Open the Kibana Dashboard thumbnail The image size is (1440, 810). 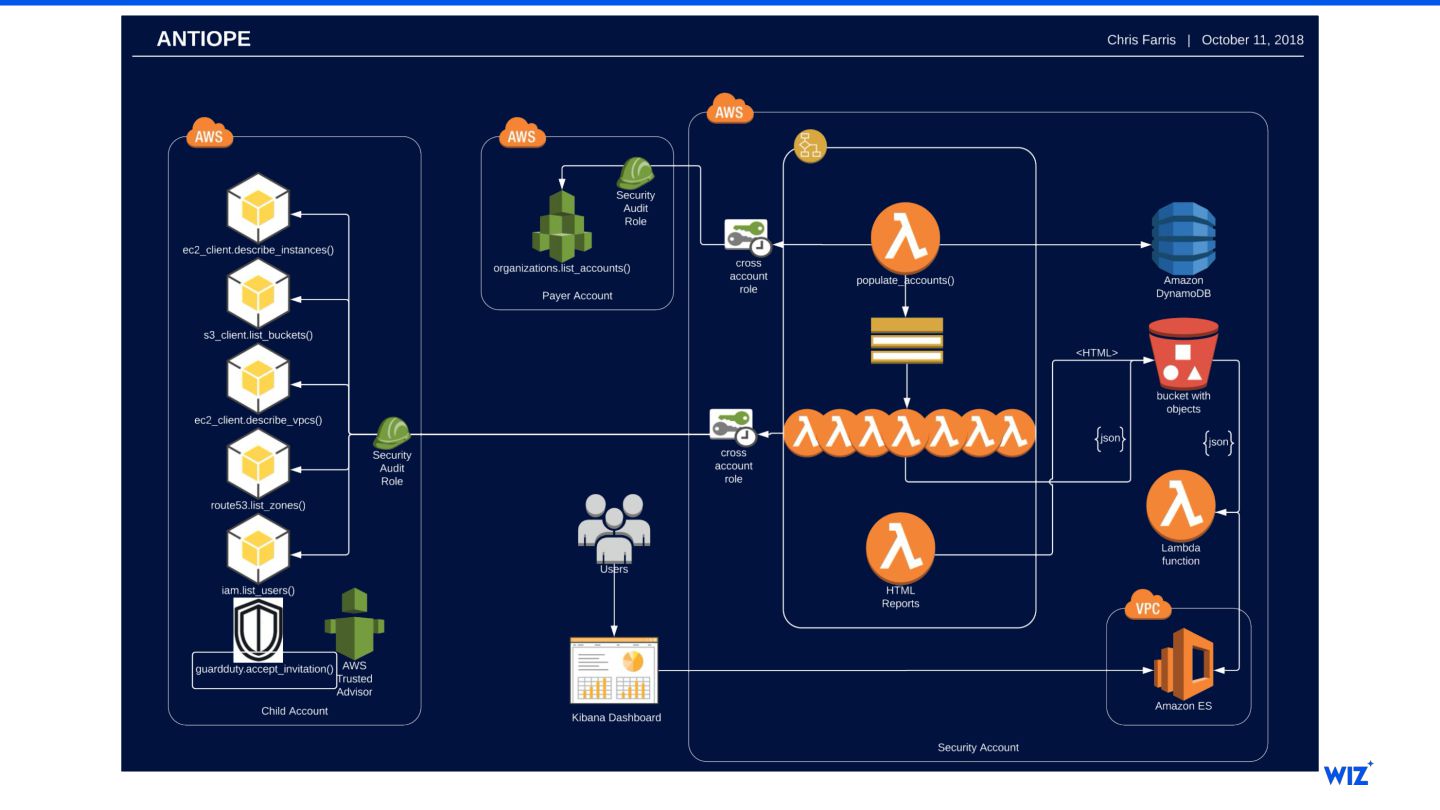[x=615, y=670]
